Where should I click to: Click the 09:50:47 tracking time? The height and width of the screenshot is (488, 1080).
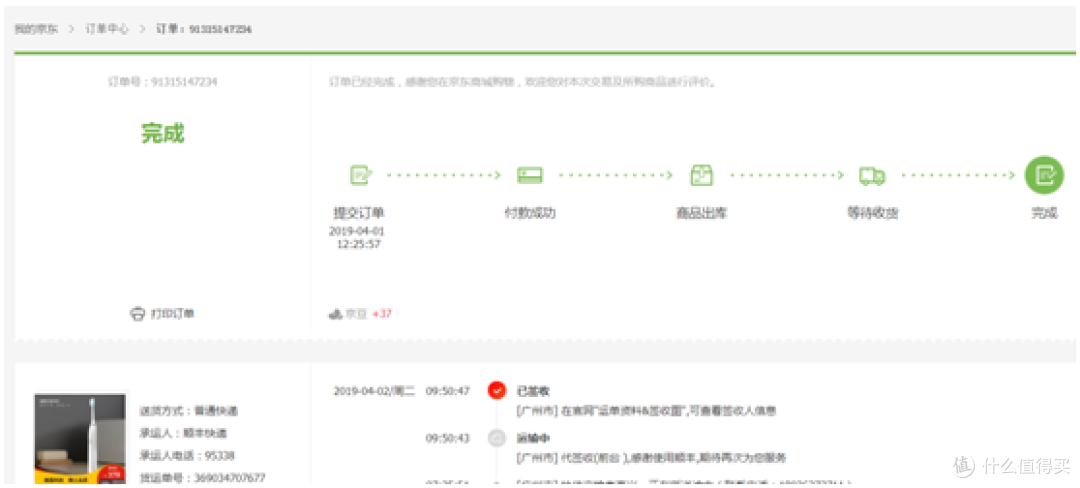(x=448, y=391)
